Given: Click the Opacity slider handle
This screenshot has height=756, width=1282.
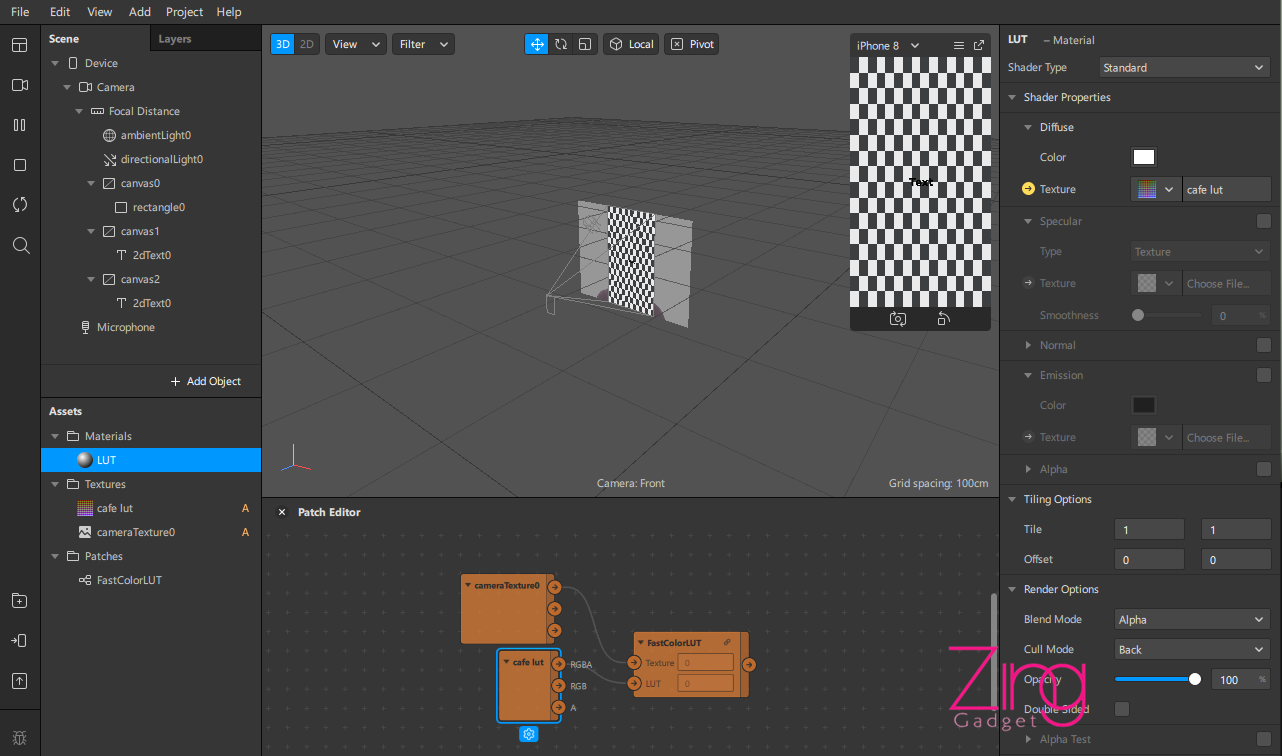Looking at the screenshot, I should [1194, 679].
